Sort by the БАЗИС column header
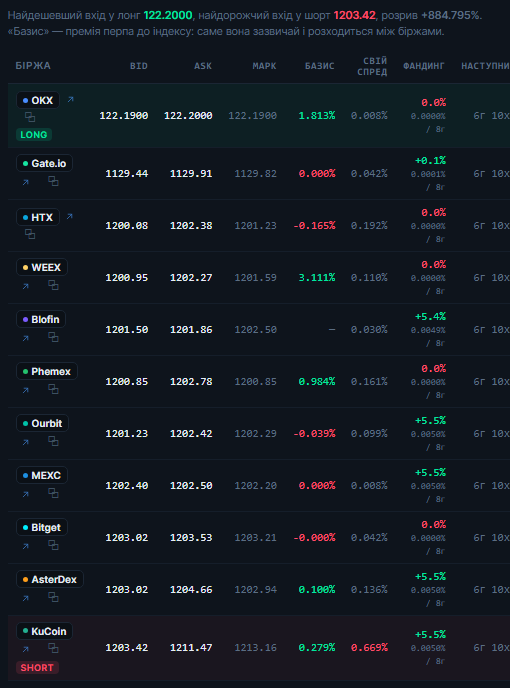 pyautogui.click(x=320, y=66)
